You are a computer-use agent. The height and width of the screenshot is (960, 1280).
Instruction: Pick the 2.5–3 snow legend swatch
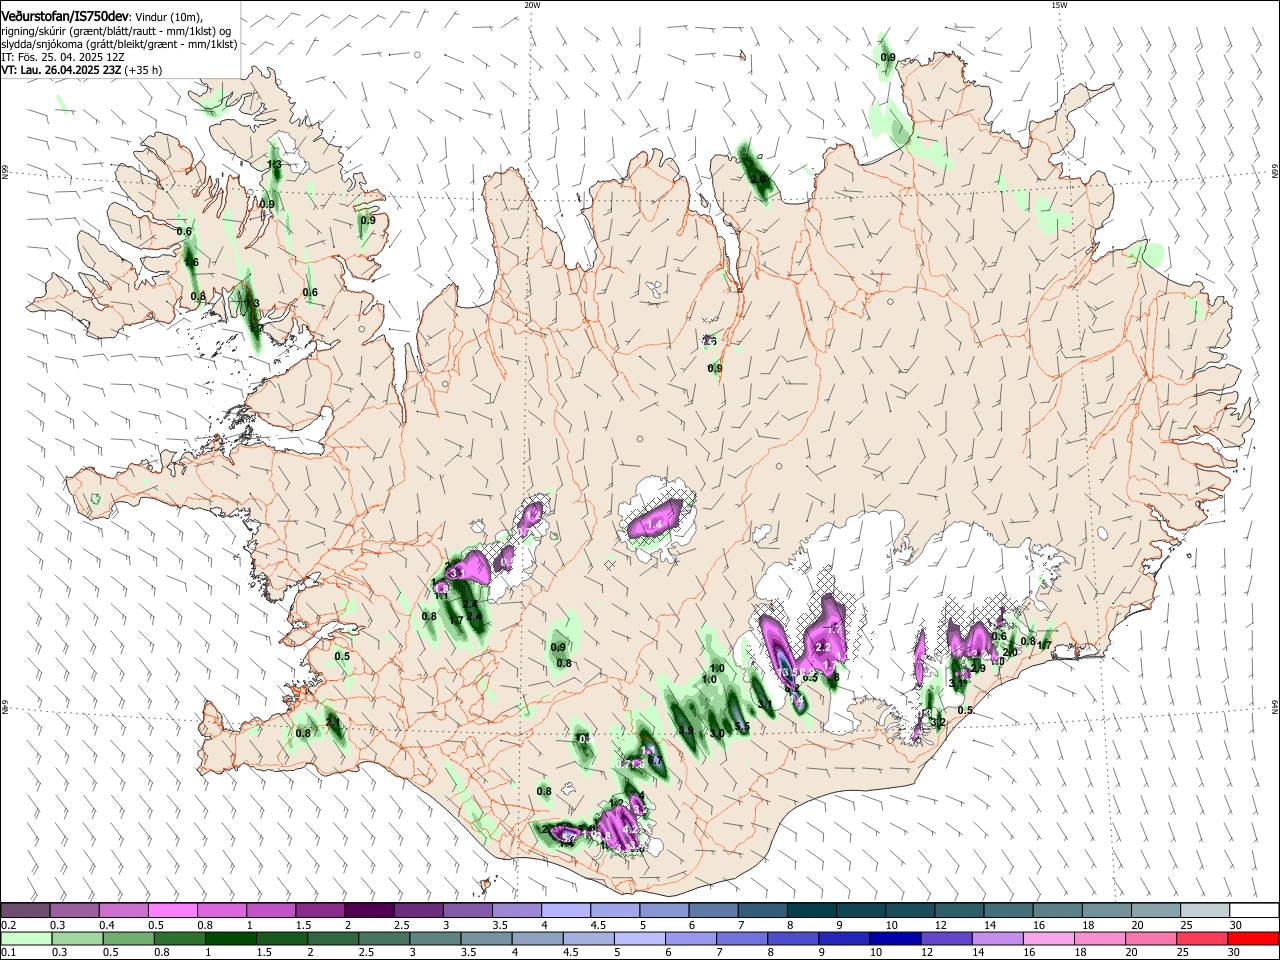418,910
